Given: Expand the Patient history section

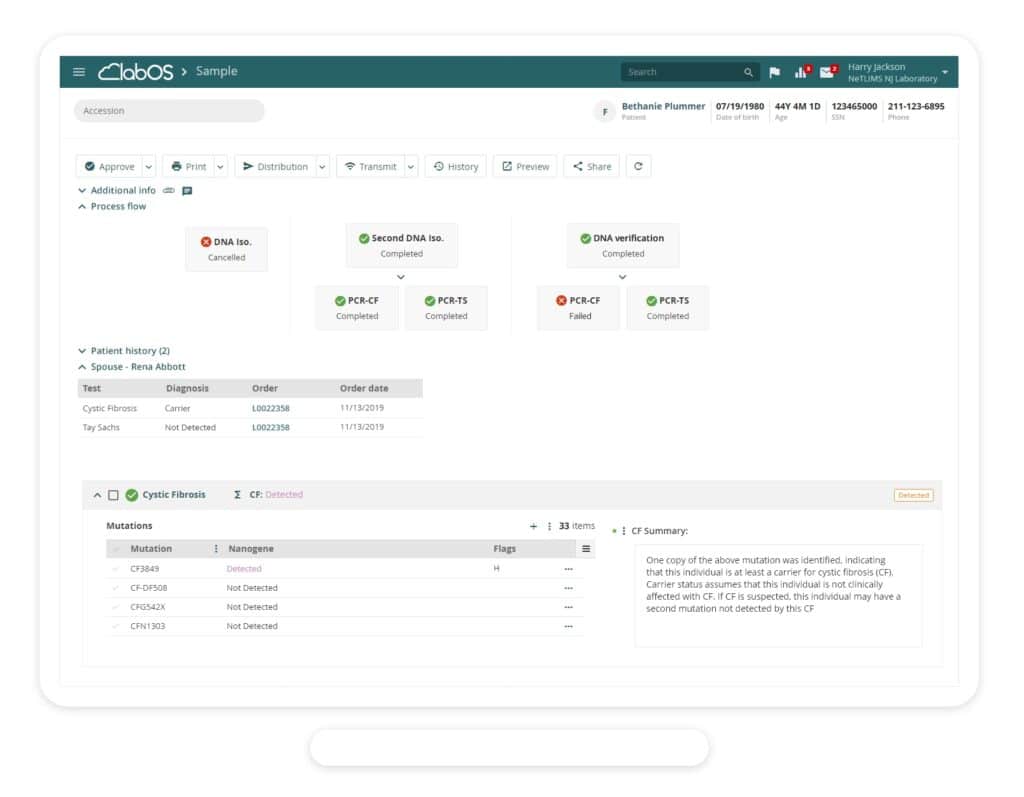Looking at the screenshot, I should (82, 351).
